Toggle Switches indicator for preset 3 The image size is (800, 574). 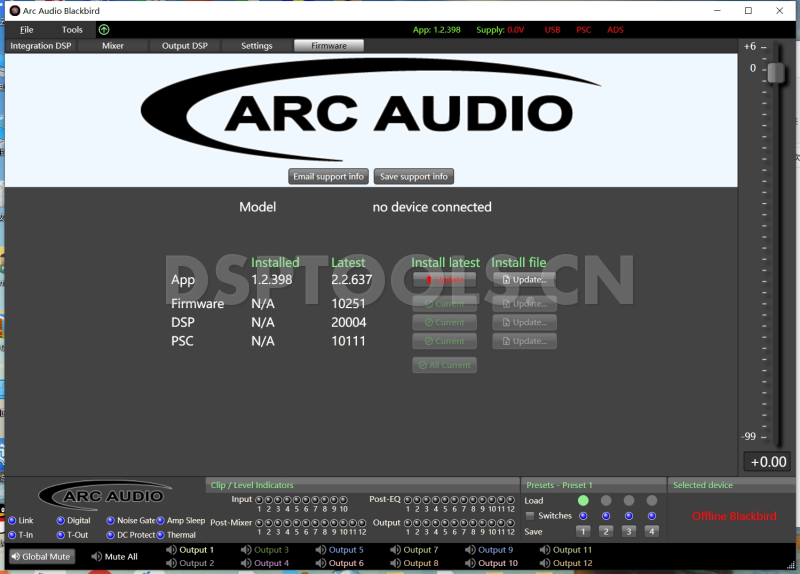pyautogui.click(x=629, y=516)
